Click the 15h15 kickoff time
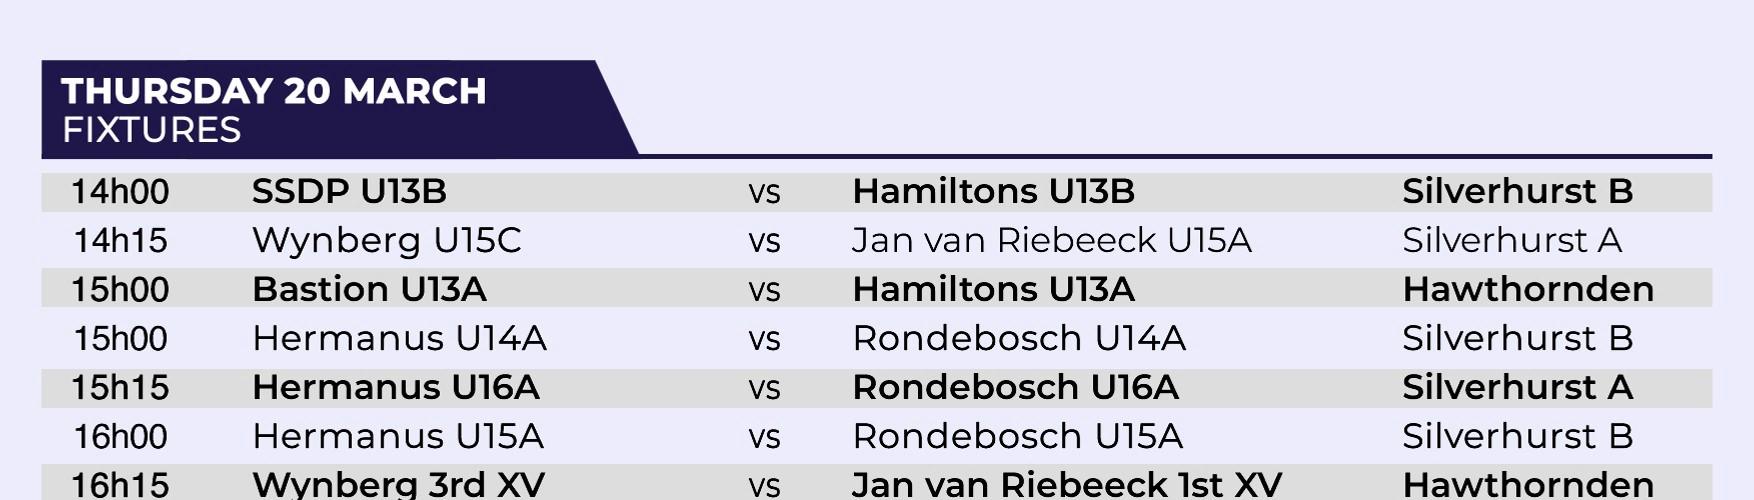 [x=120, y=387]
